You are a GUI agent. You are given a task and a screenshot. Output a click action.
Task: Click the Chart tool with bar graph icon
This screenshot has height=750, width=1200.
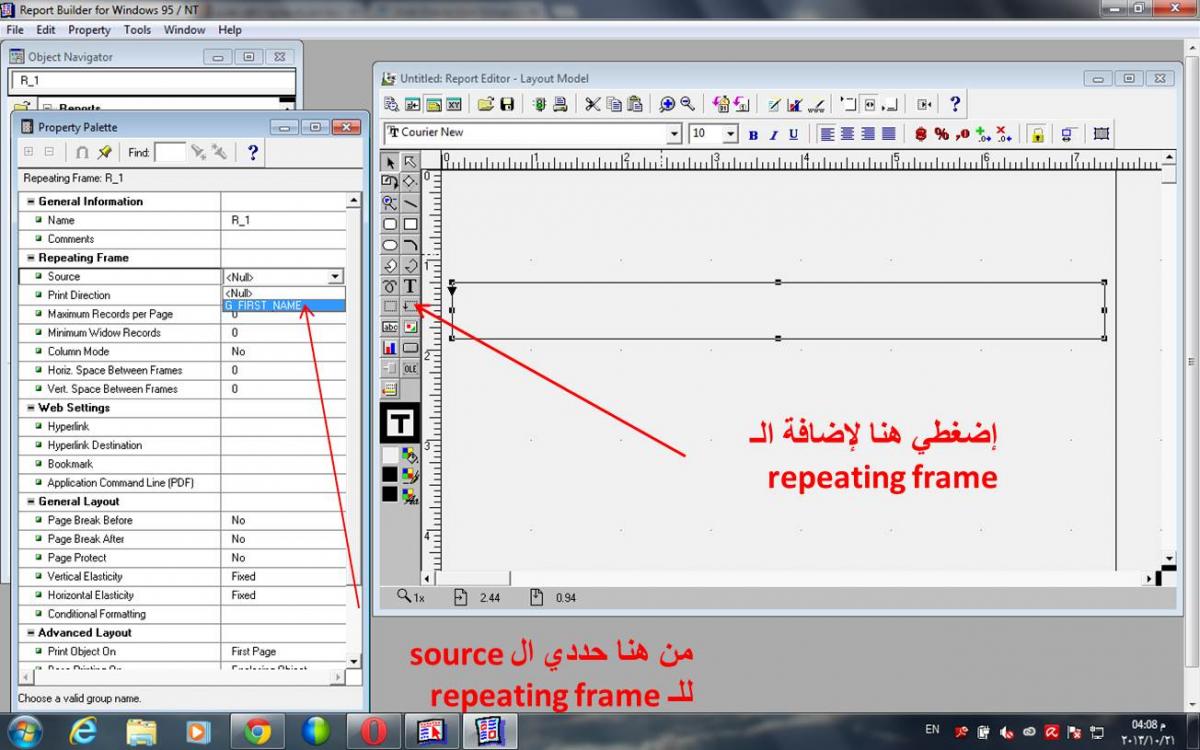[x=390, y=348]
